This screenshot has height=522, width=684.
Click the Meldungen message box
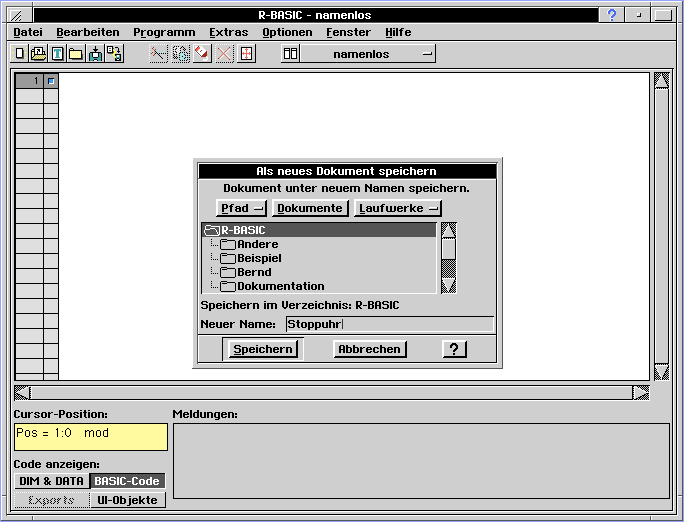click(x=421, y=461)
